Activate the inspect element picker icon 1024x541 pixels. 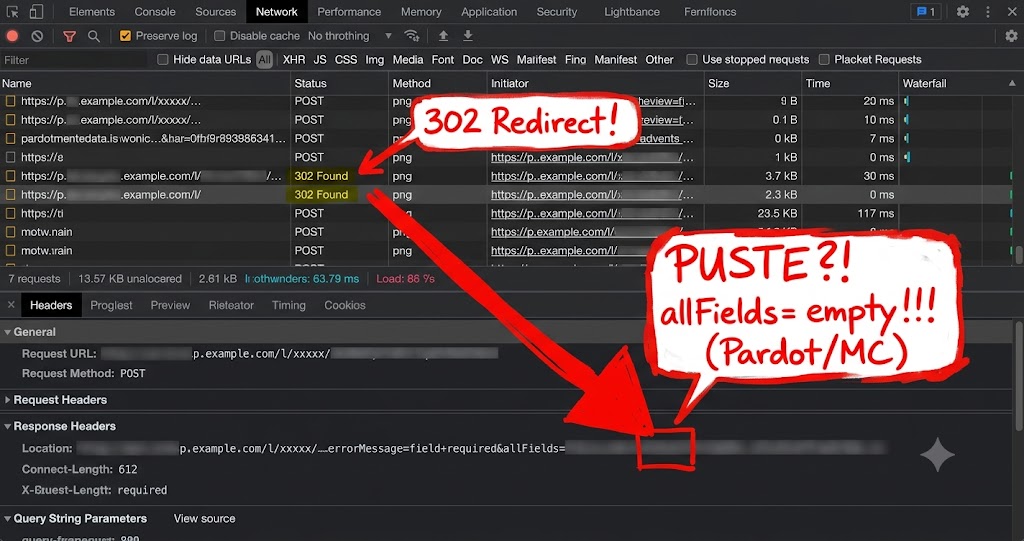click(x=12, y=12)
